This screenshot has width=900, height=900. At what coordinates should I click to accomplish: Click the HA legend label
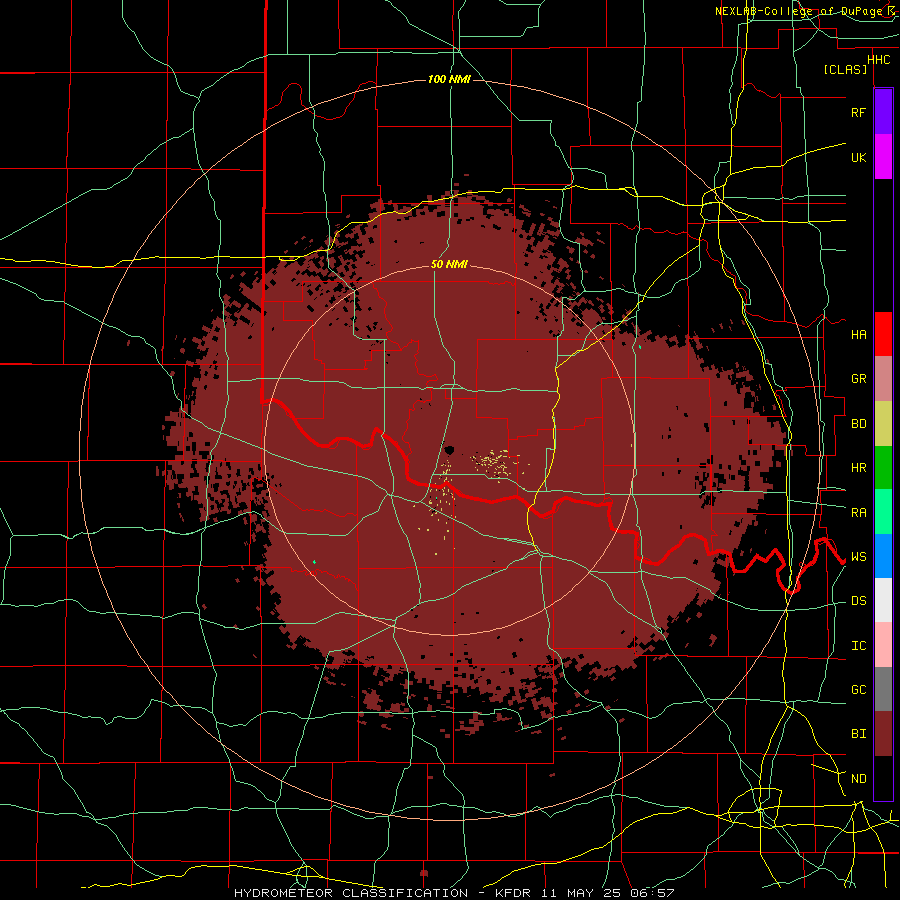coord(858,335)
